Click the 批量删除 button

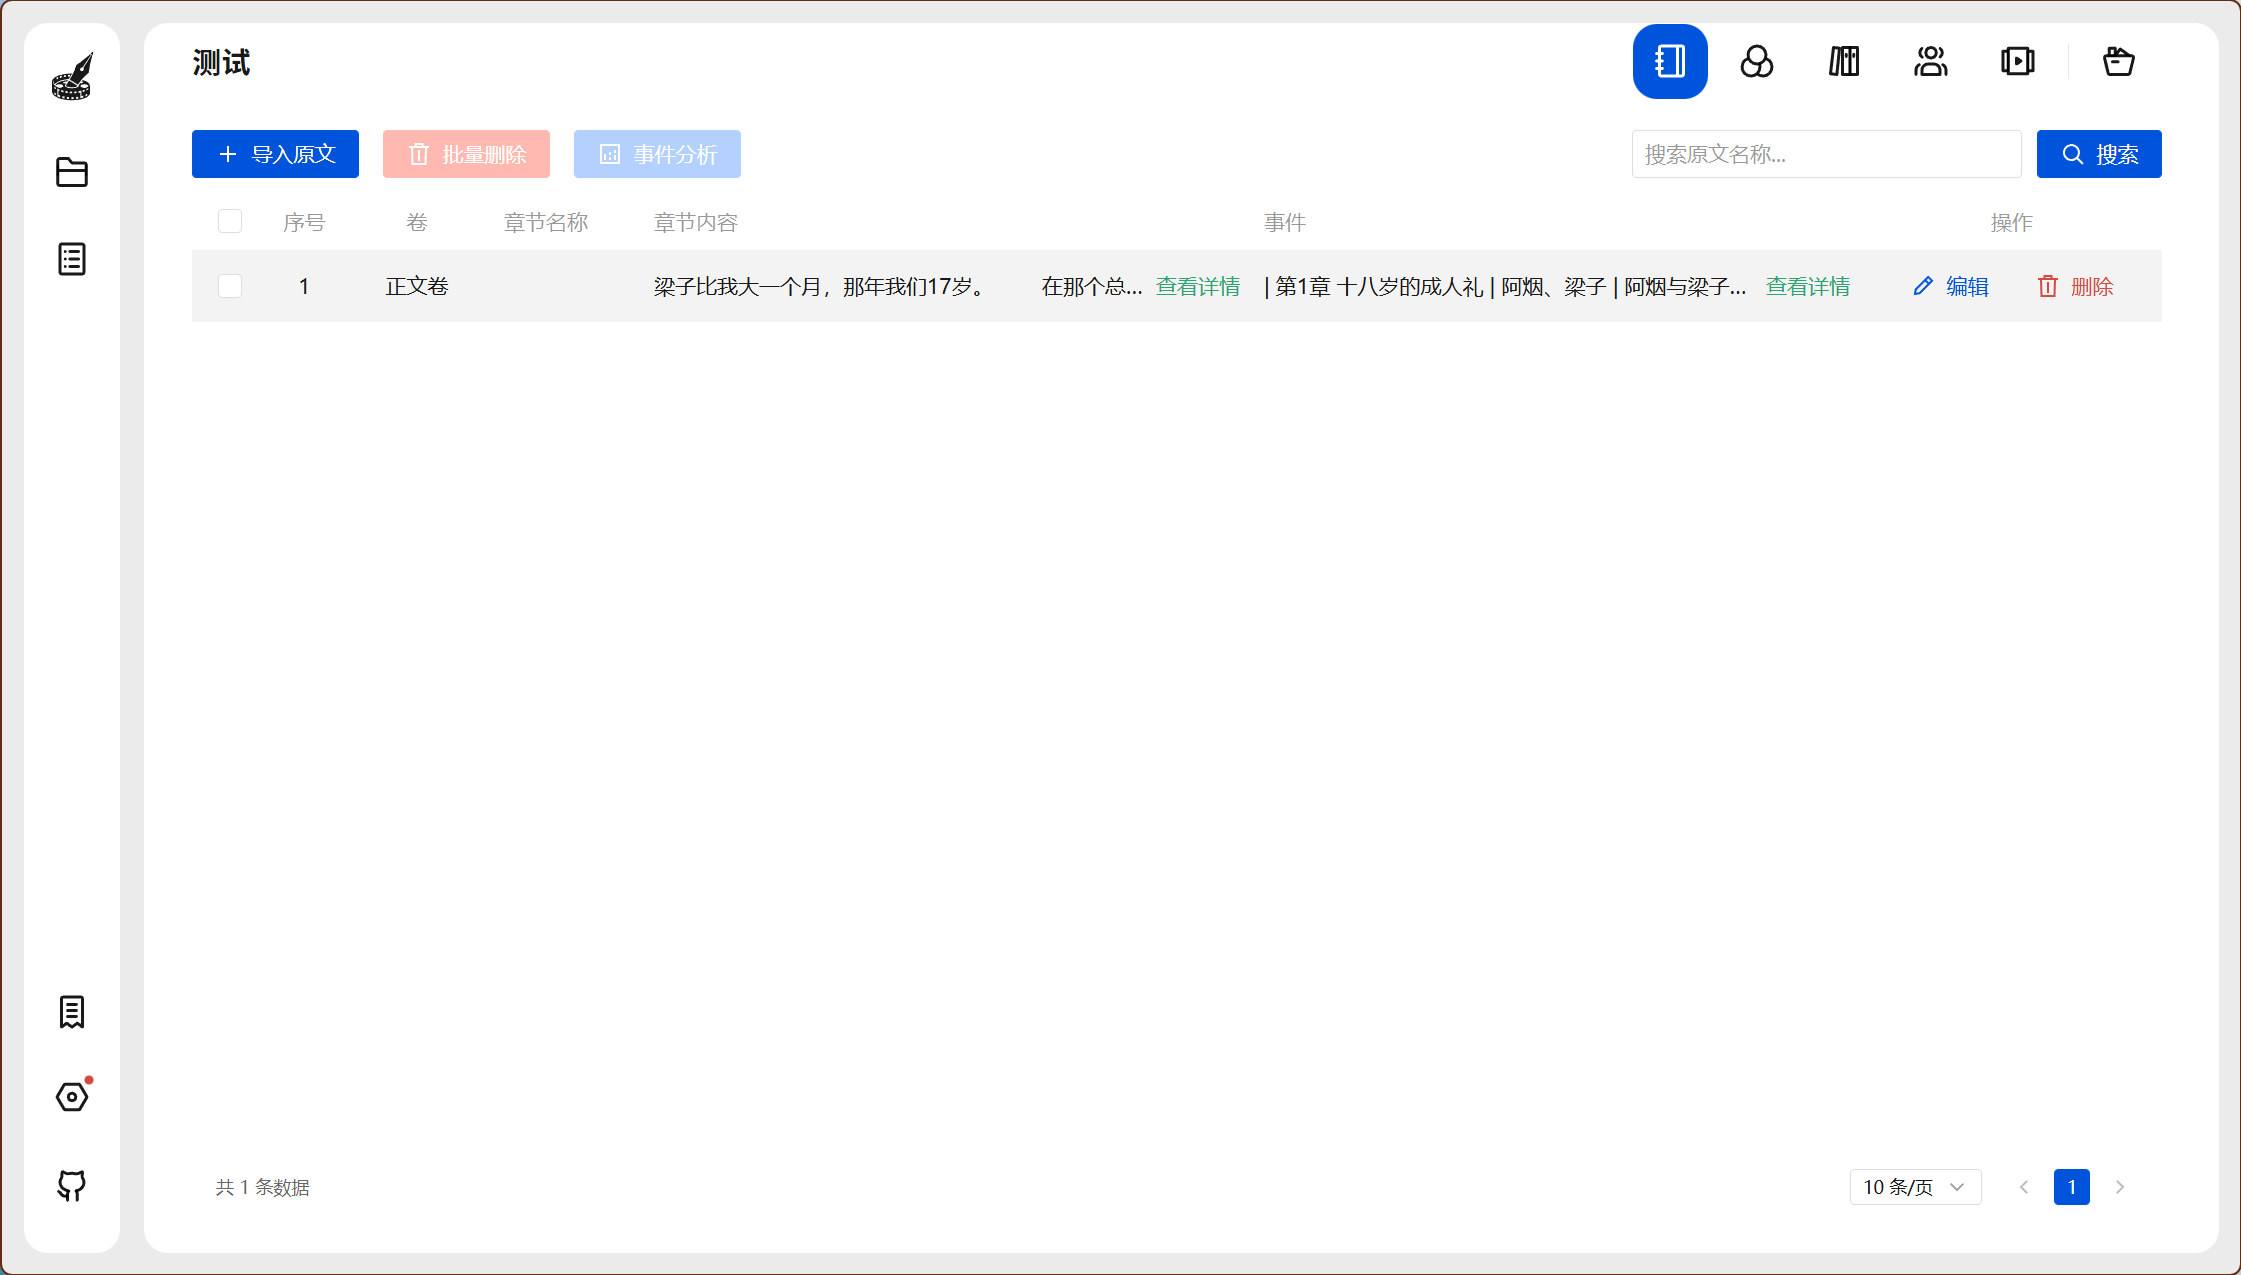pyautogui.click(x=466, y=154)
